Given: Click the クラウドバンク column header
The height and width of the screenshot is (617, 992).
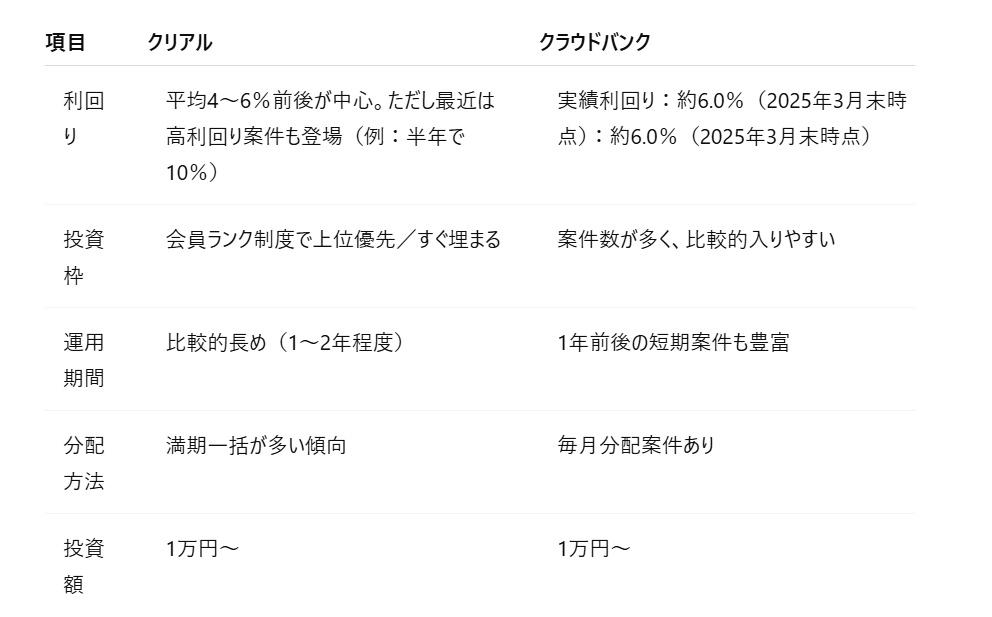Looking at the screenshot, I should point(594,42).
